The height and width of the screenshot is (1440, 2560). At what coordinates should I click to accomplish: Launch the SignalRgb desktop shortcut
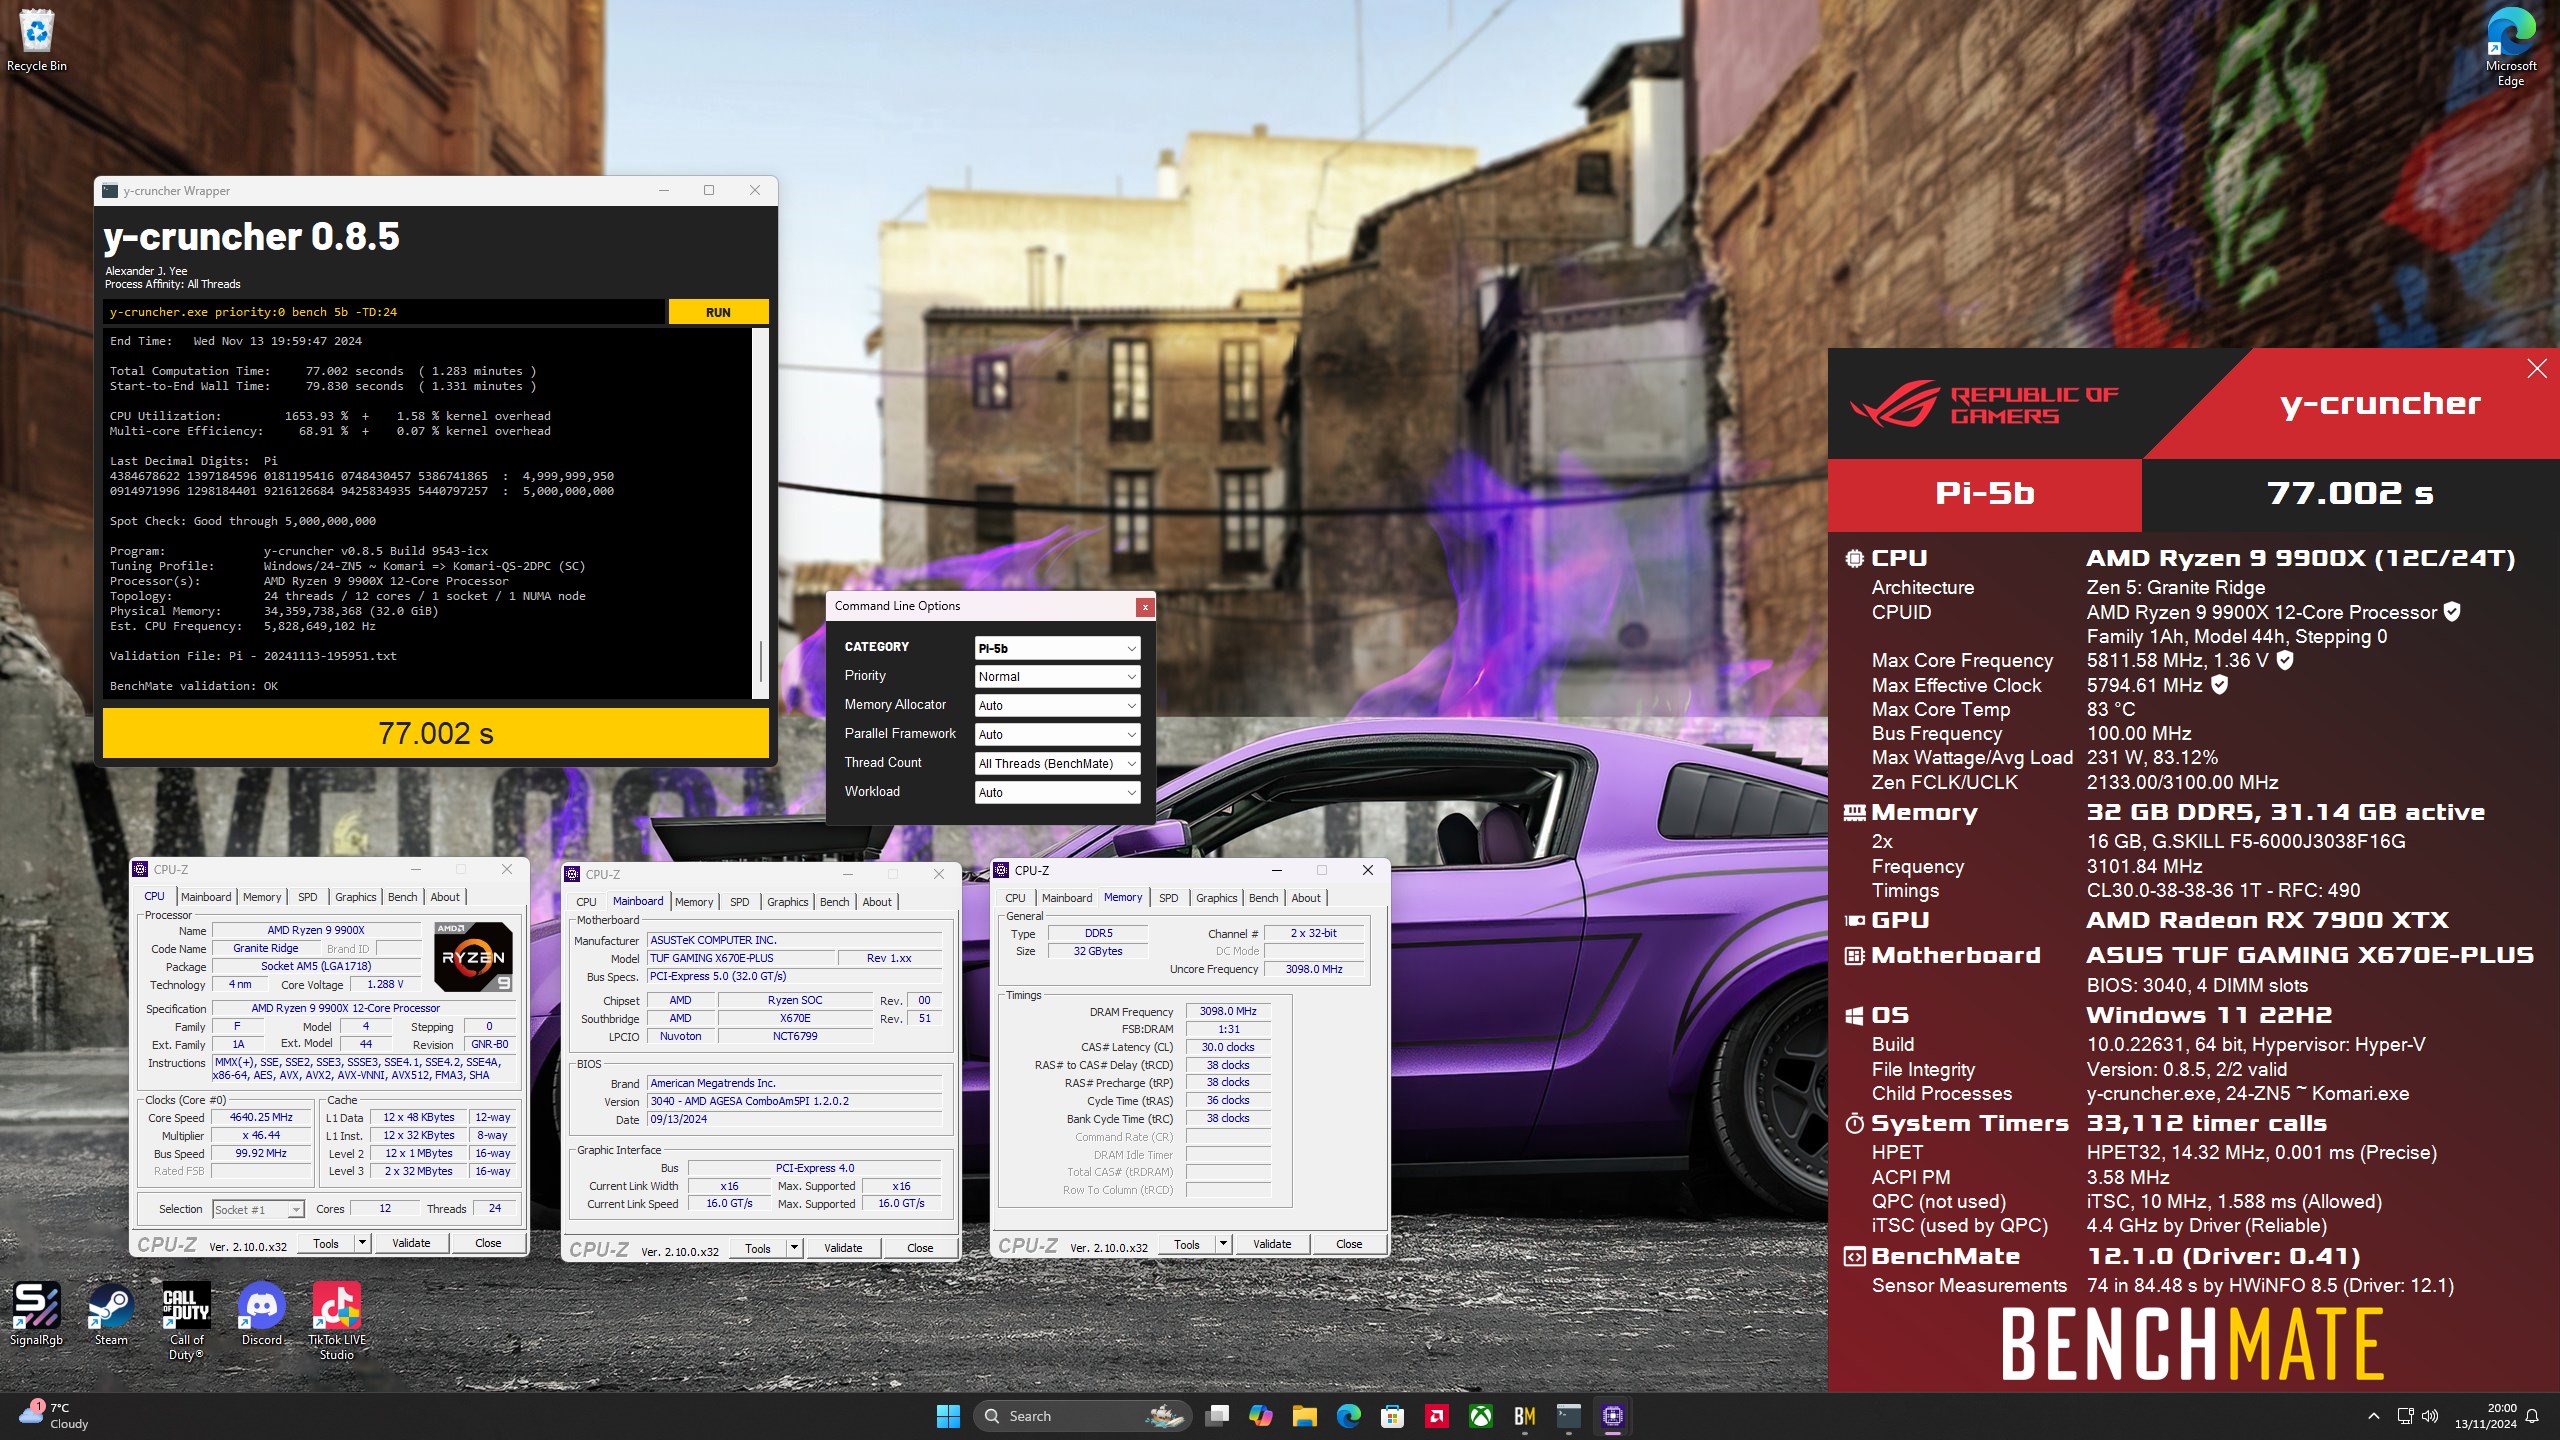(36, 1315)
